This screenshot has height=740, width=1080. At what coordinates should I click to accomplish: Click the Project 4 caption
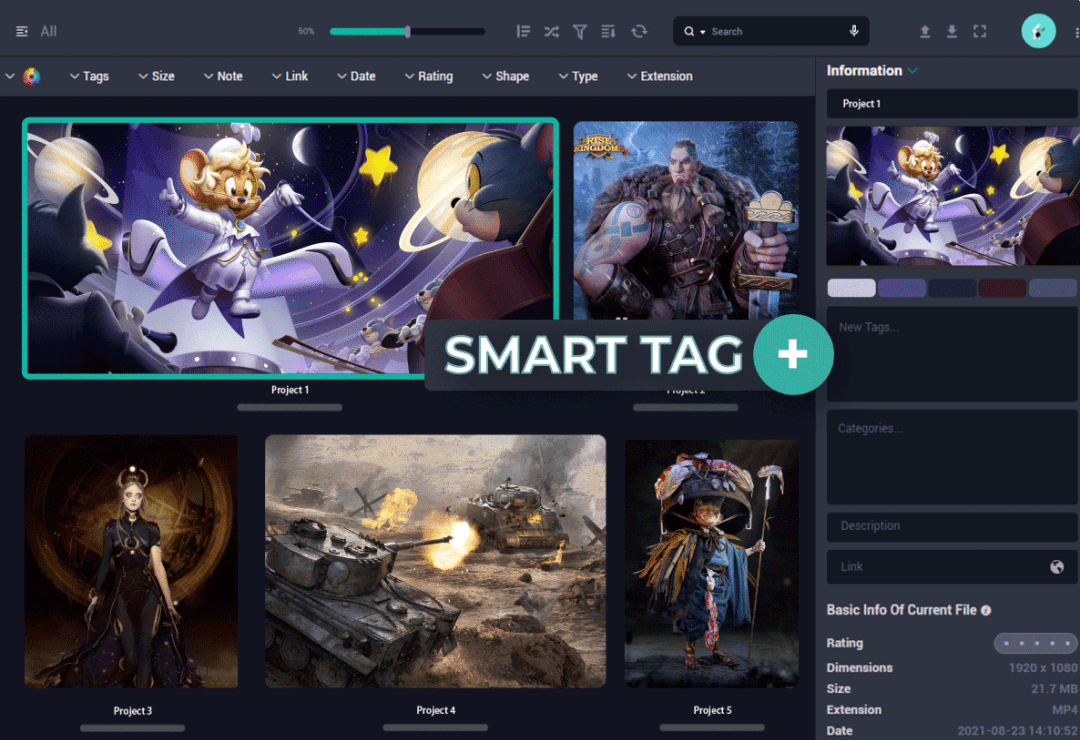[436, 710]
